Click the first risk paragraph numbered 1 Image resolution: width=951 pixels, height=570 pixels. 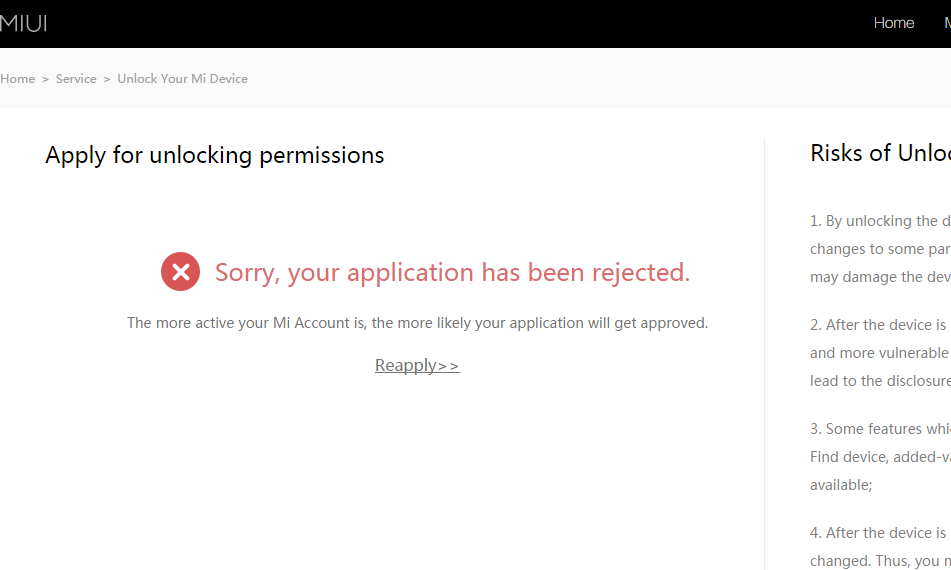pos(880,248)
